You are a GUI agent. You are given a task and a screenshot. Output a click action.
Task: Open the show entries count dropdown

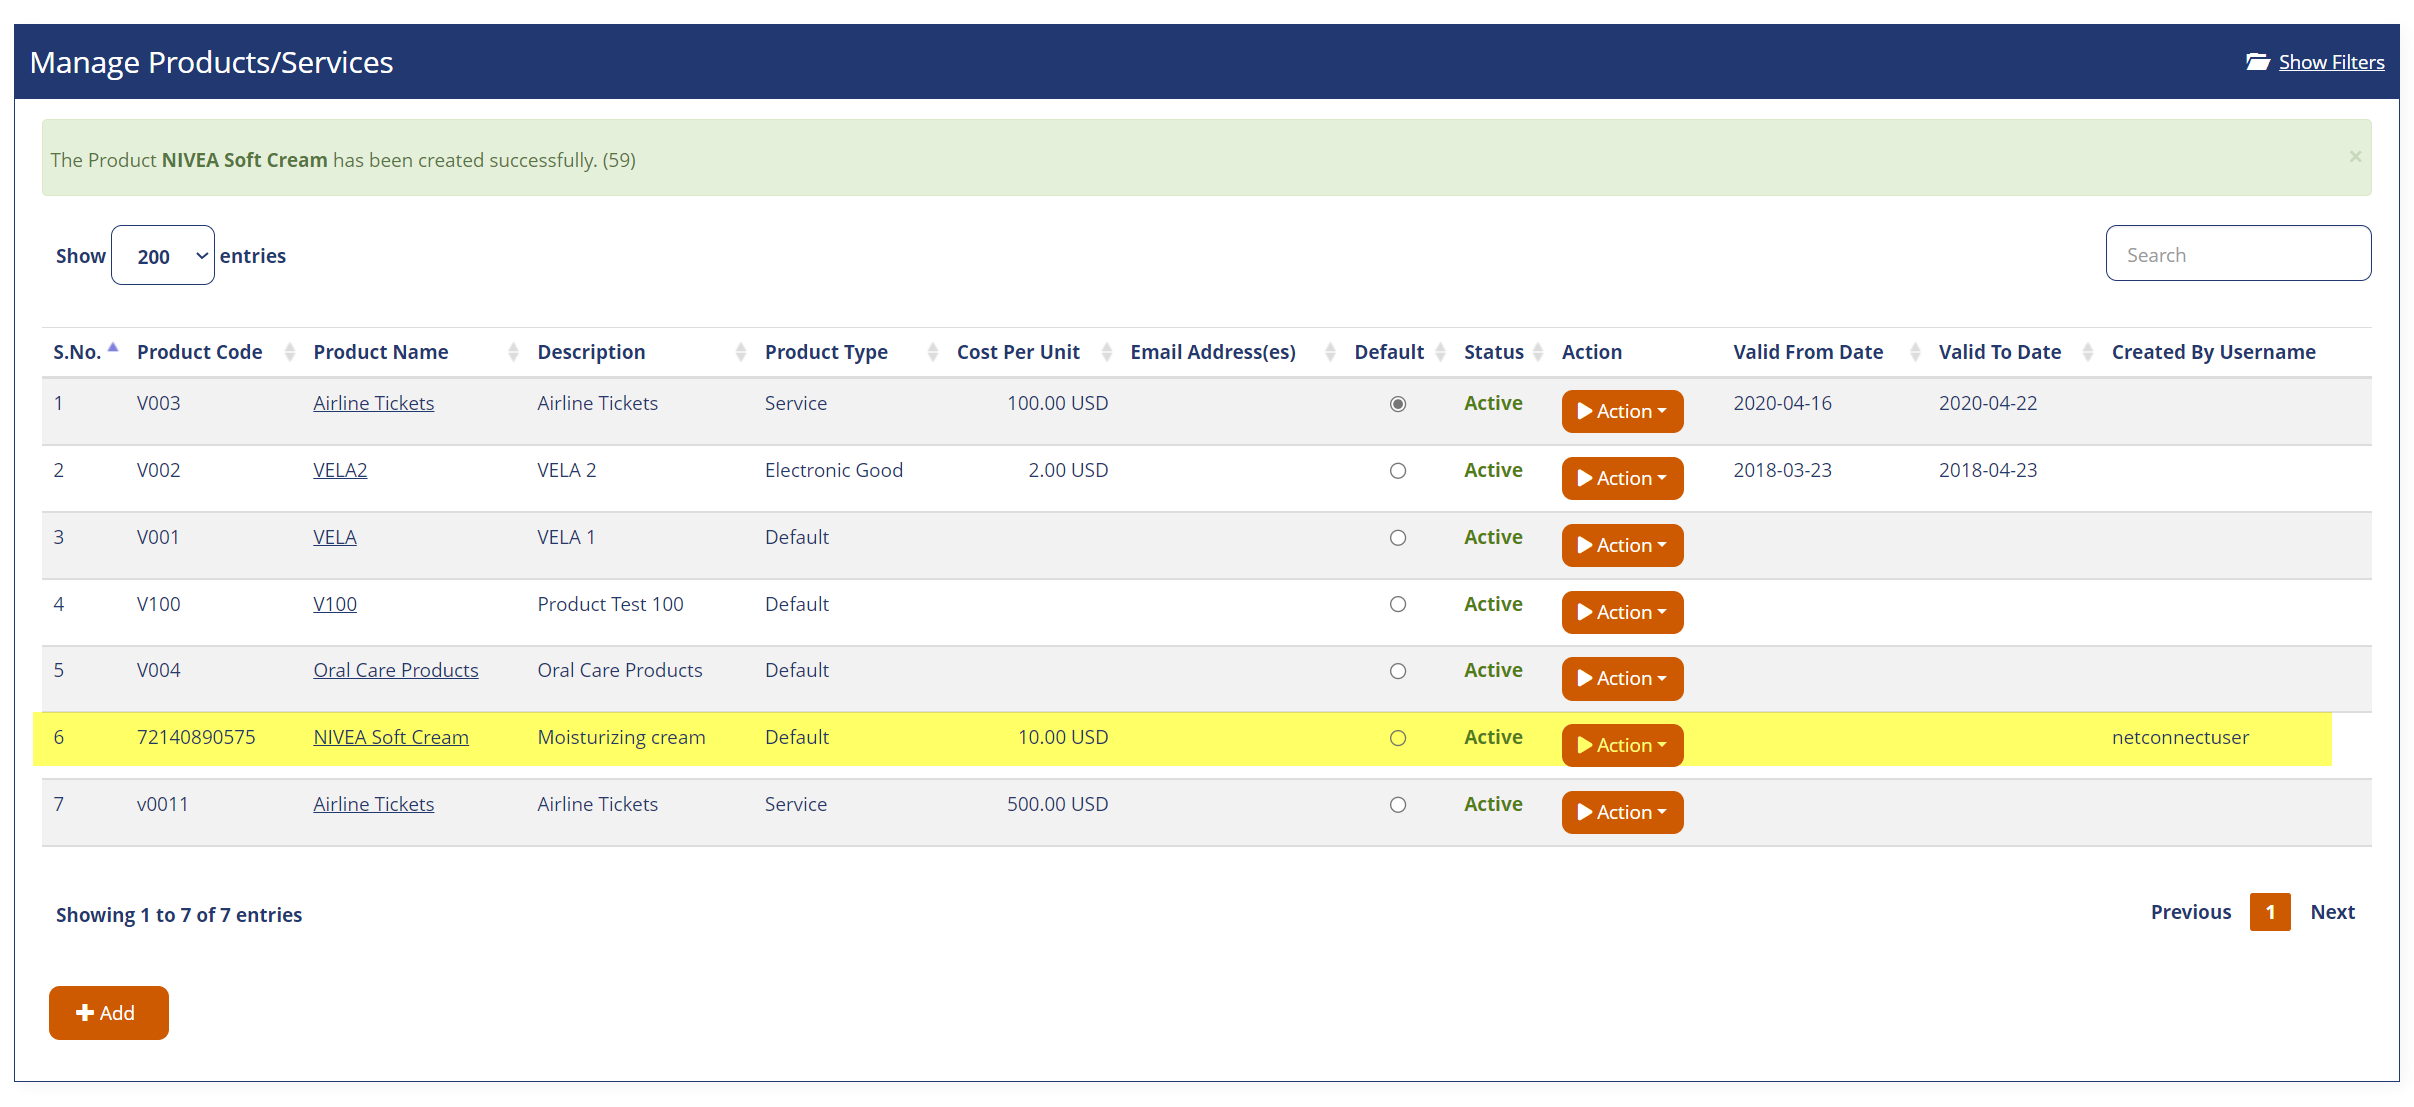pos(163,256)
